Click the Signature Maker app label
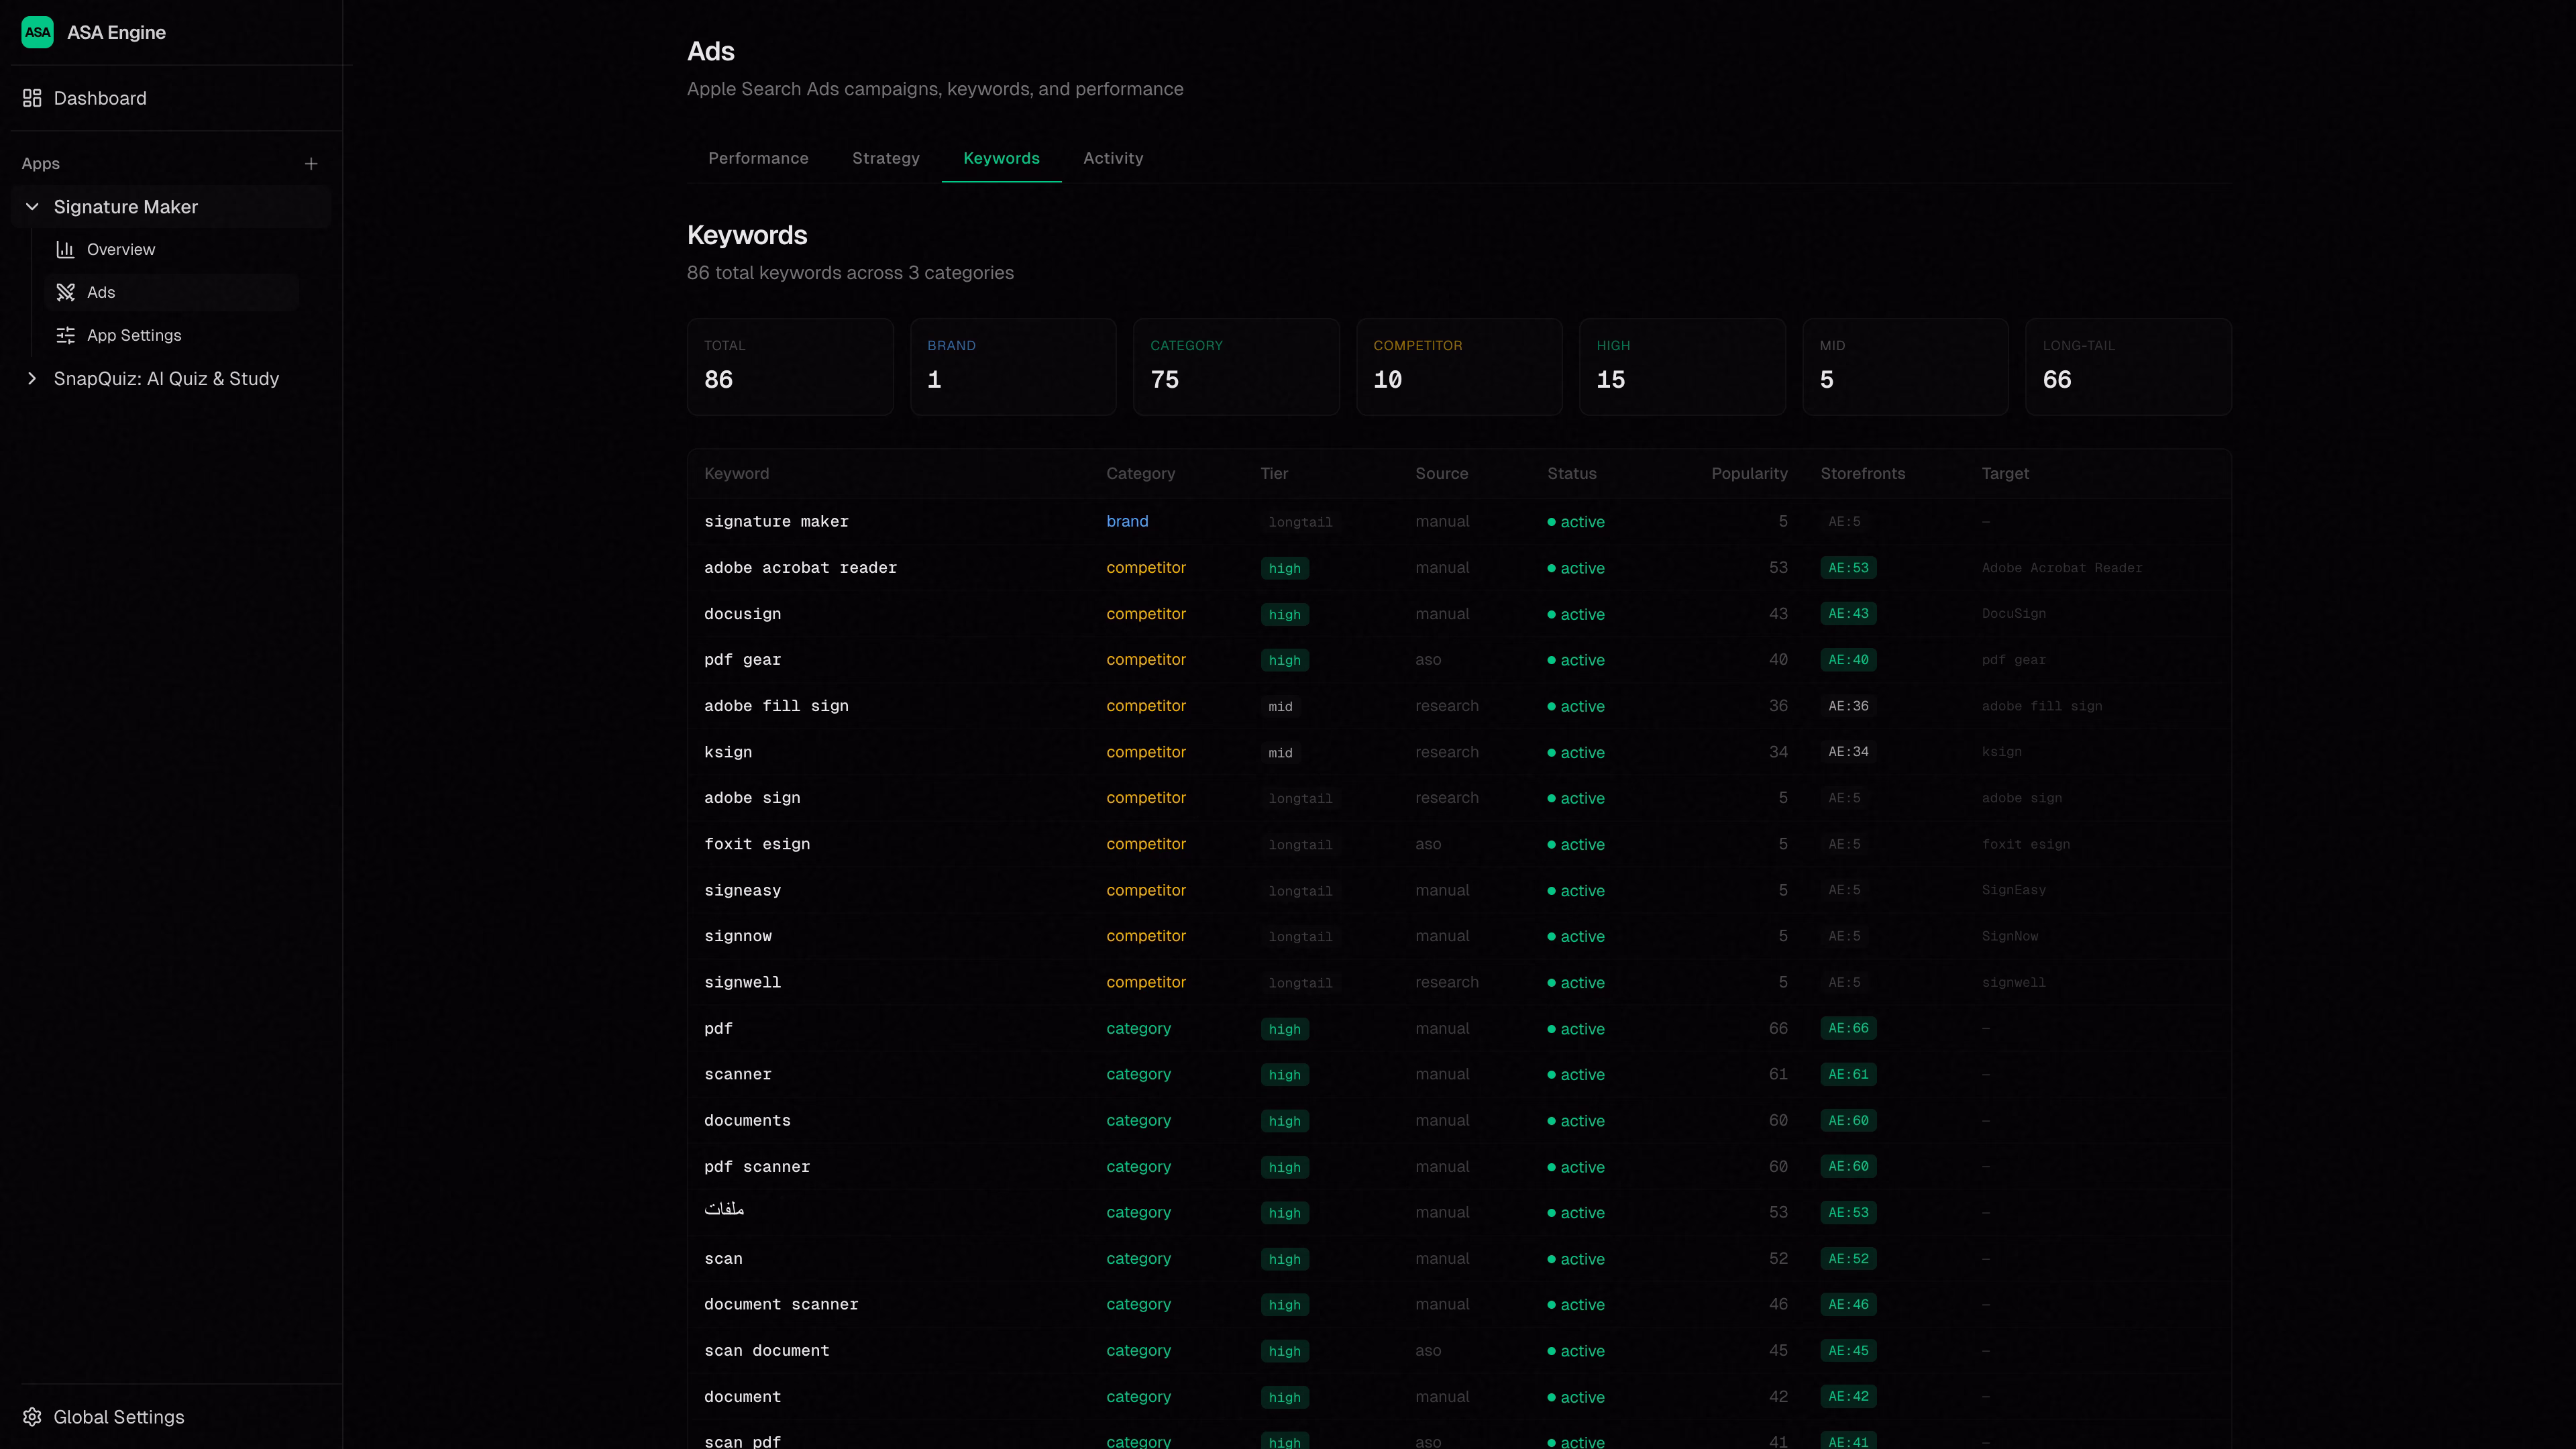 coord(126,207)
